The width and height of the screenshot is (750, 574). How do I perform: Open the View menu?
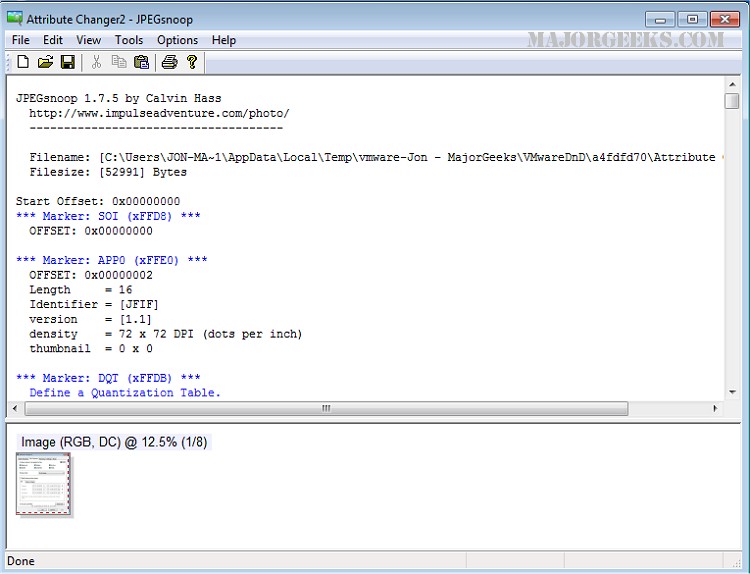88,40
